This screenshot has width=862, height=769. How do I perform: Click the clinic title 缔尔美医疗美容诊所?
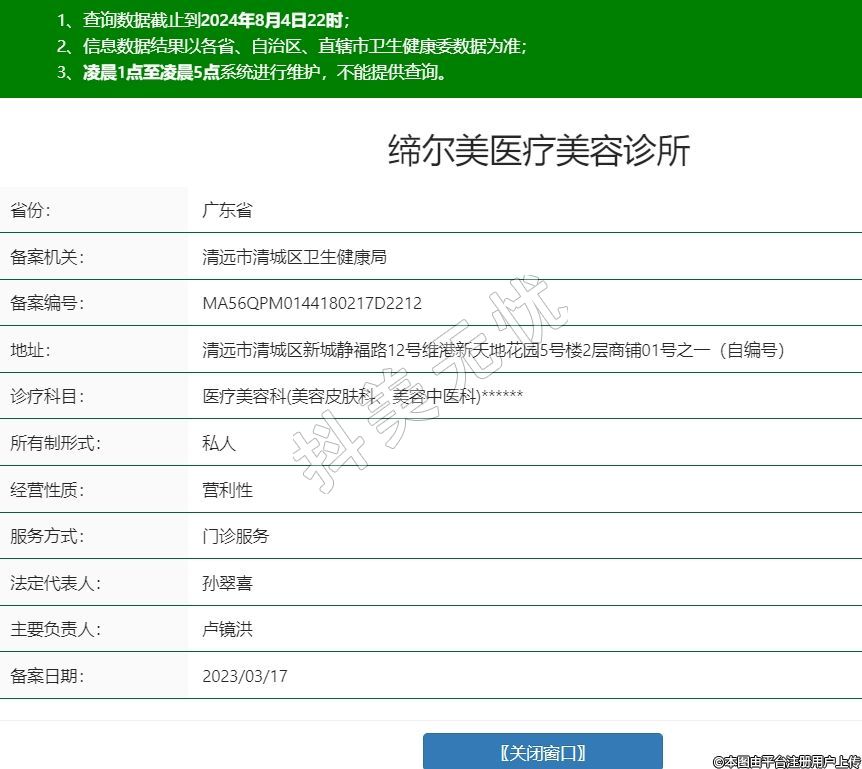[538, 151]
